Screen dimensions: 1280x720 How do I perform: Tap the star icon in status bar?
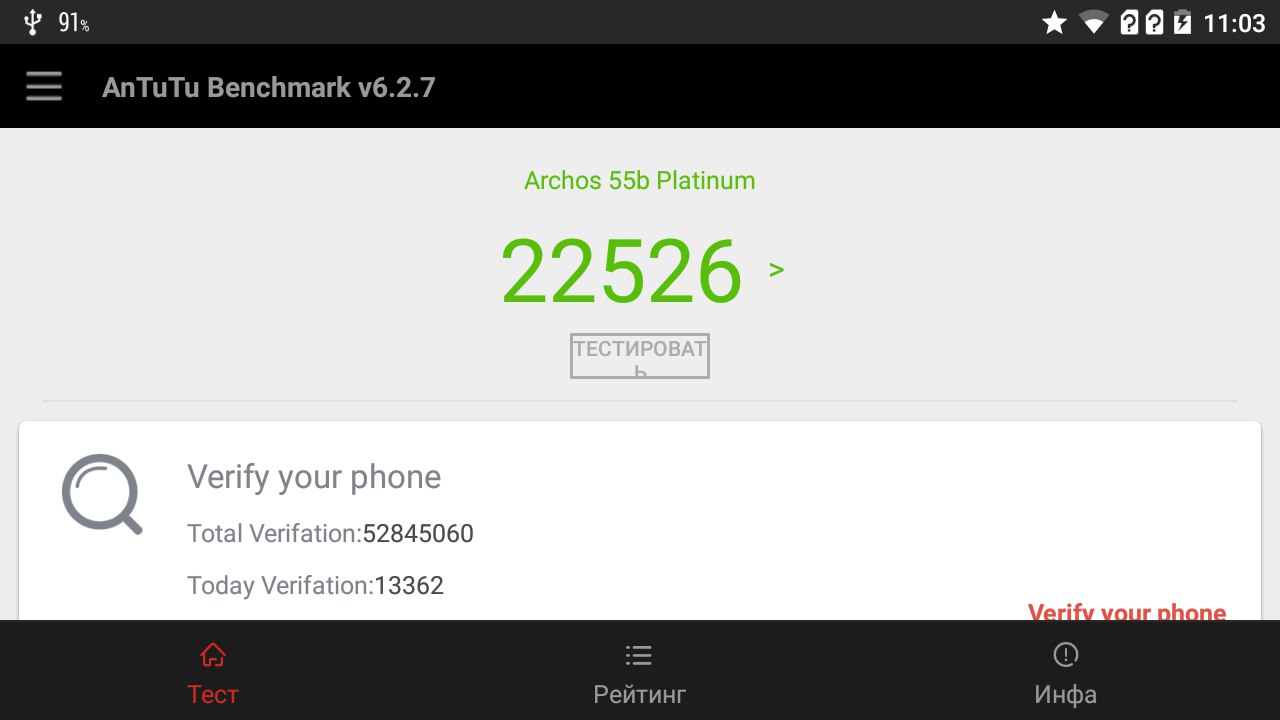(x=1054, y=23)
